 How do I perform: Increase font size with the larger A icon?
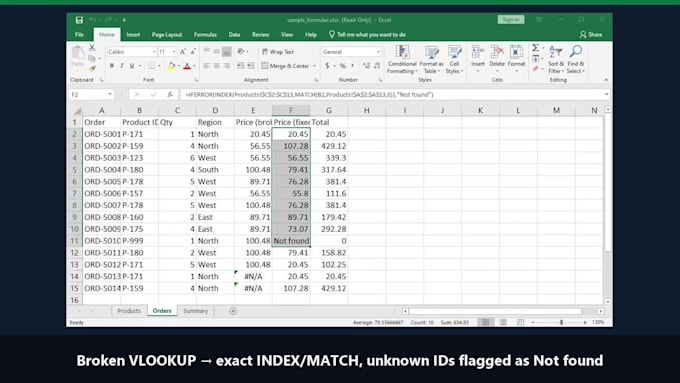(x=183, y=52)
